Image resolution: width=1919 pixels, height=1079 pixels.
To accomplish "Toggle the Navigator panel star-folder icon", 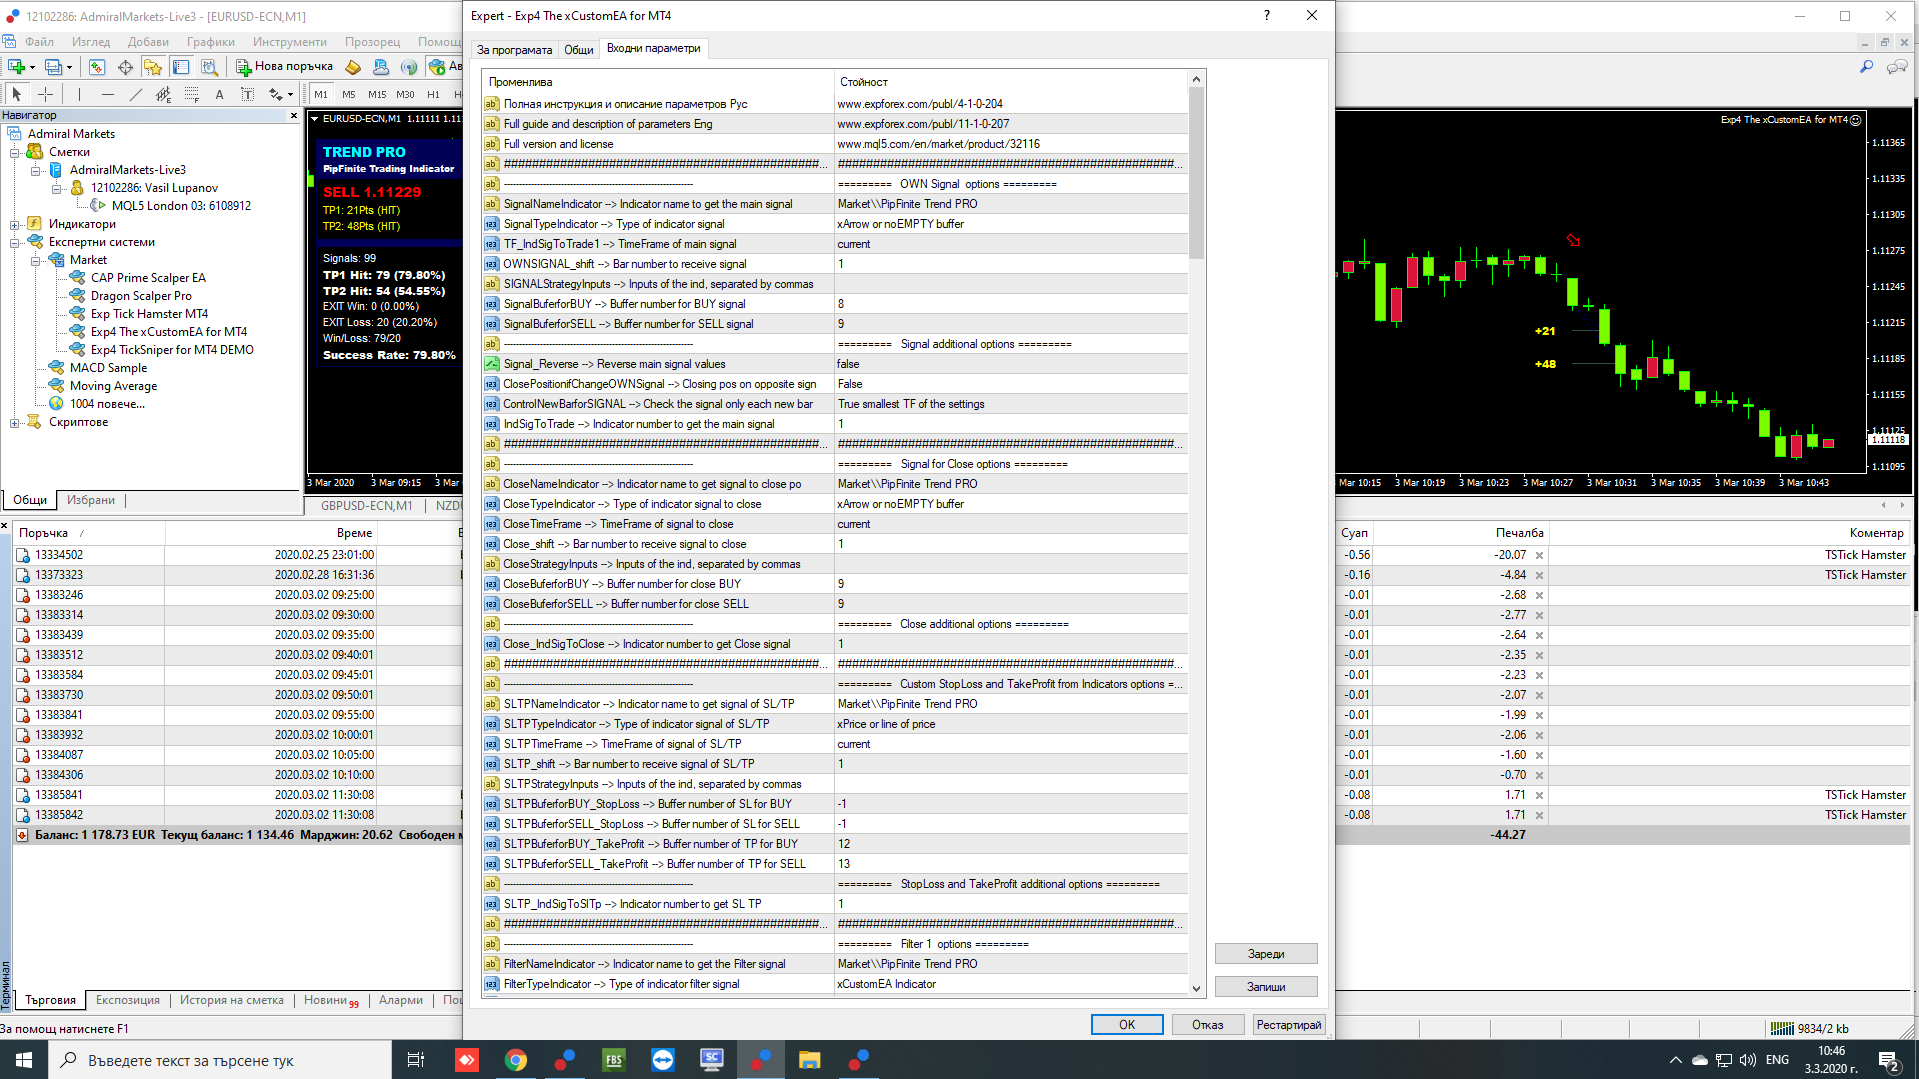I will (x=153, y=67).
